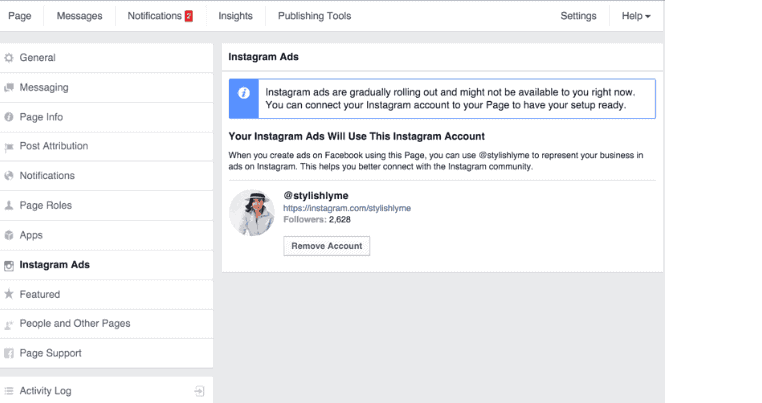Open the Settings tab
The height and width of the screenshot is (403, 762).
click(578, 16)
